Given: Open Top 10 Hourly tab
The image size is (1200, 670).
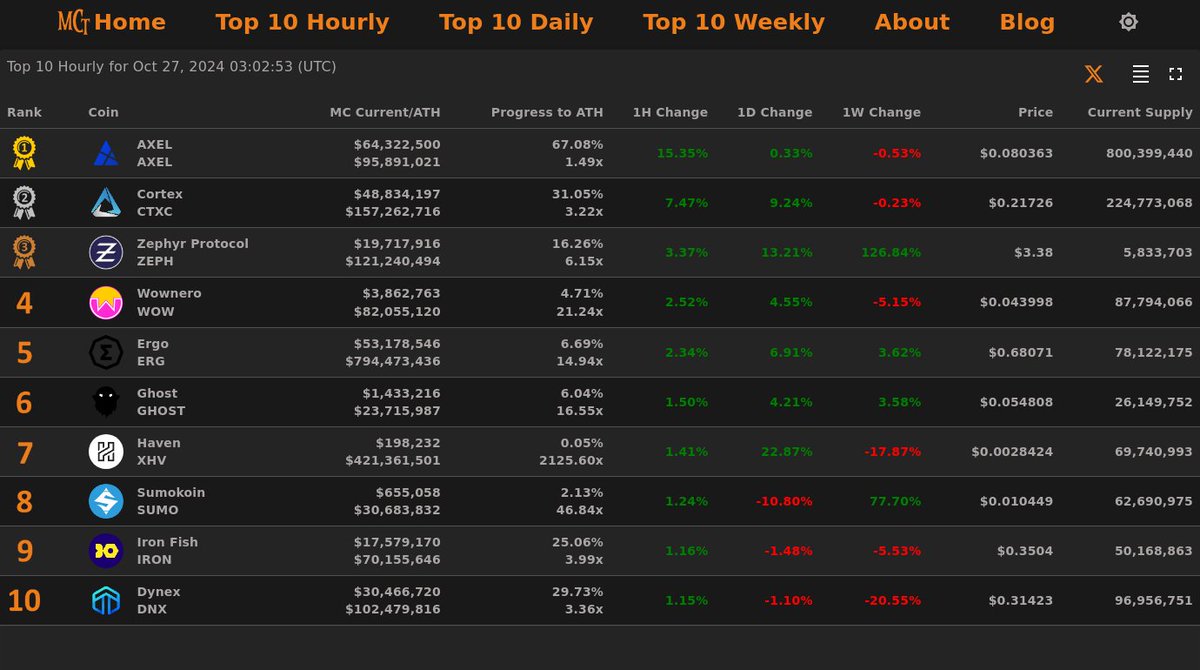Looking at the screenshot, I should click(x=302, y=22).
